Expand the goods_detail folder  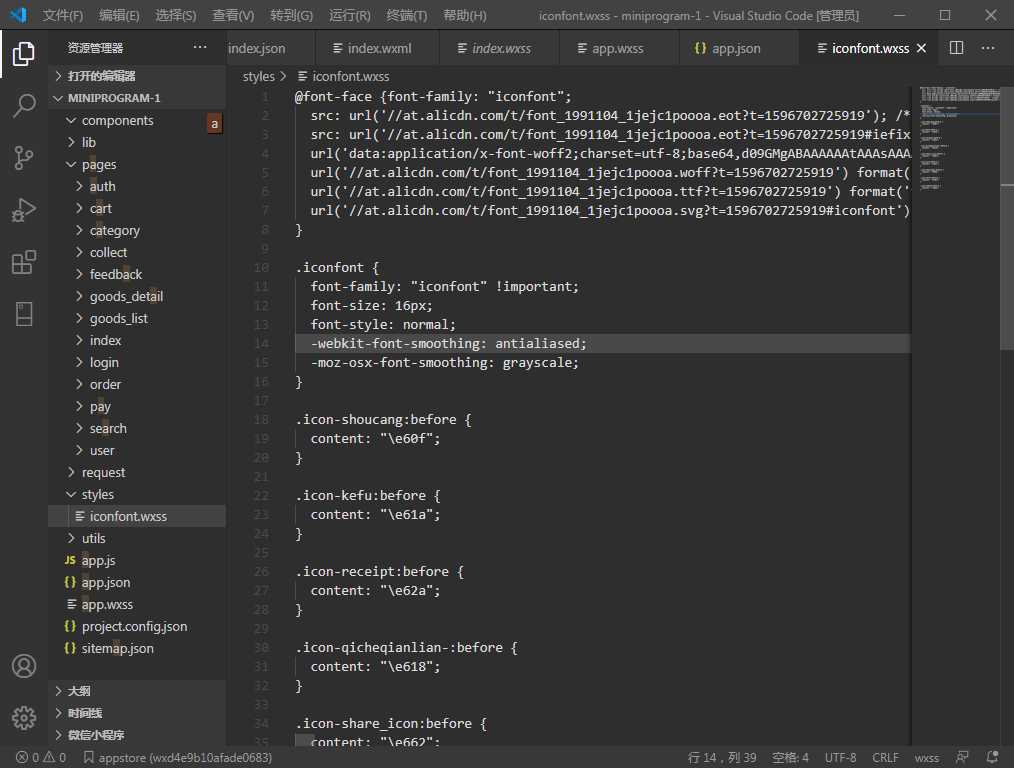coord(137,296)
